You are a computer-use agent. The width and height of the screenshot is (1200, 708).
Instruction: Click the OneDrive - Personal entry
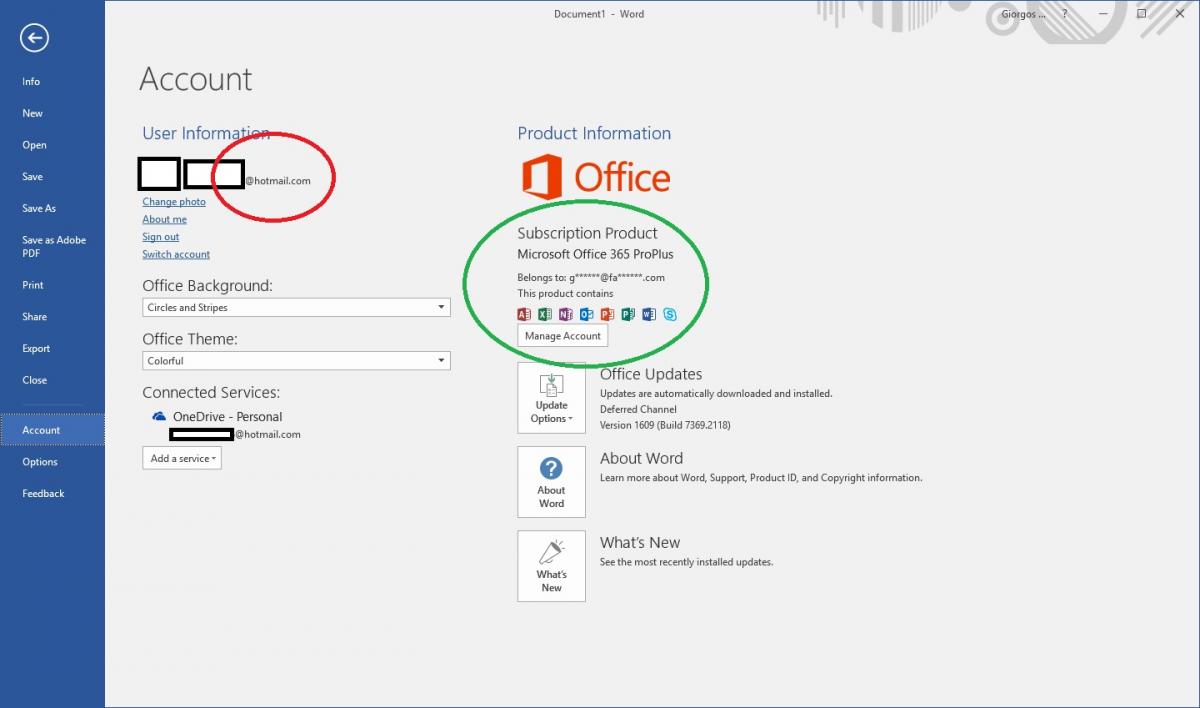(227, 416)
